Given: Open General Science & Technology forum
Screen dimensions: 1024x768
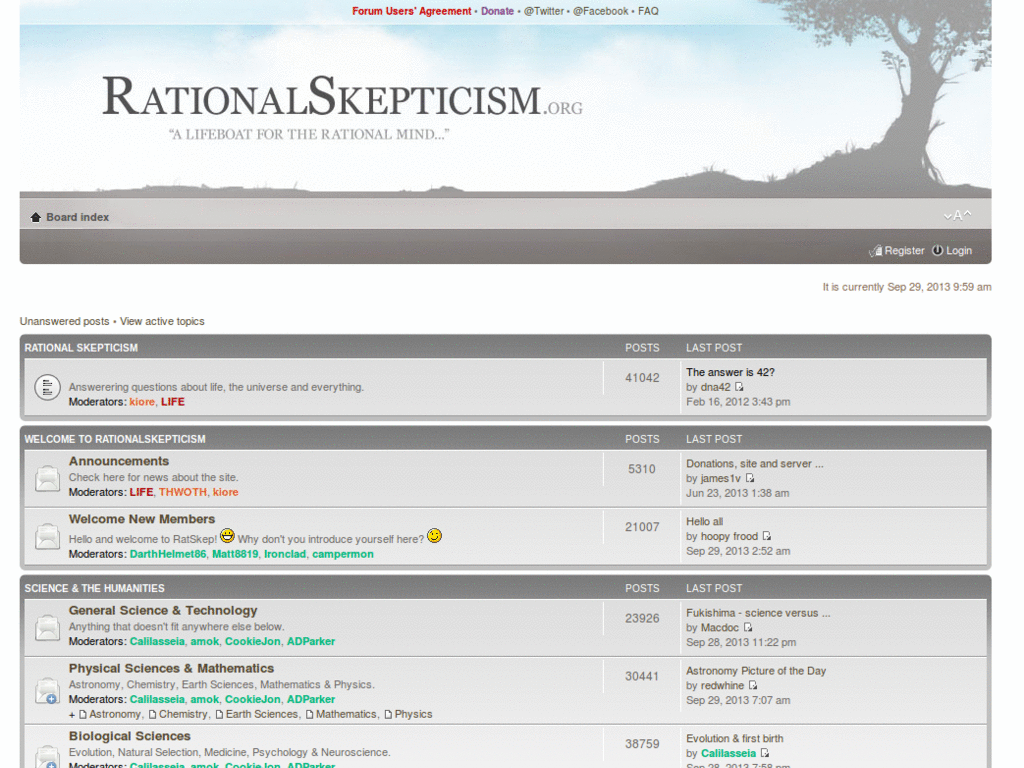Looking at the screenshot, I should point(163,610).
